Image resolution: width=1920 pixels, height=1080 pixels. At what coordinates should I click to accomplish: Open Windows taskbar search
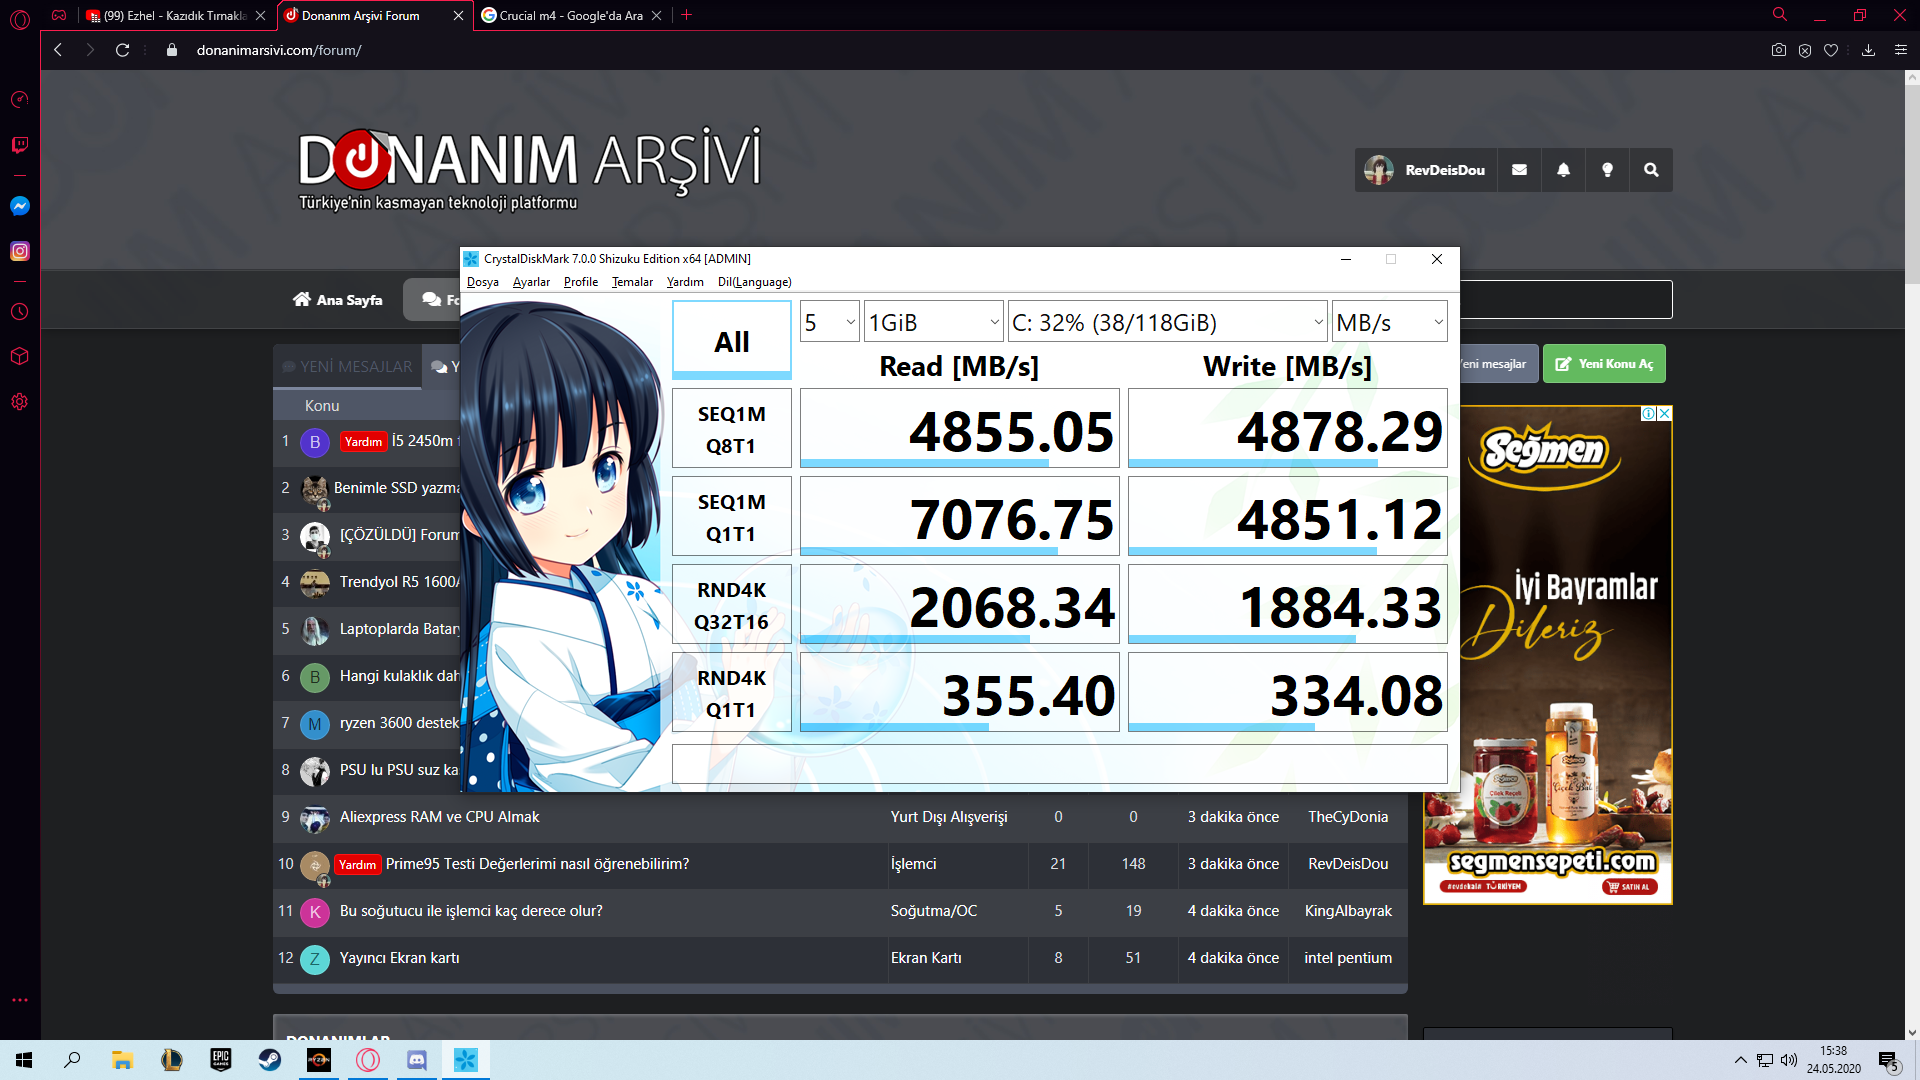pos(72,1060)
